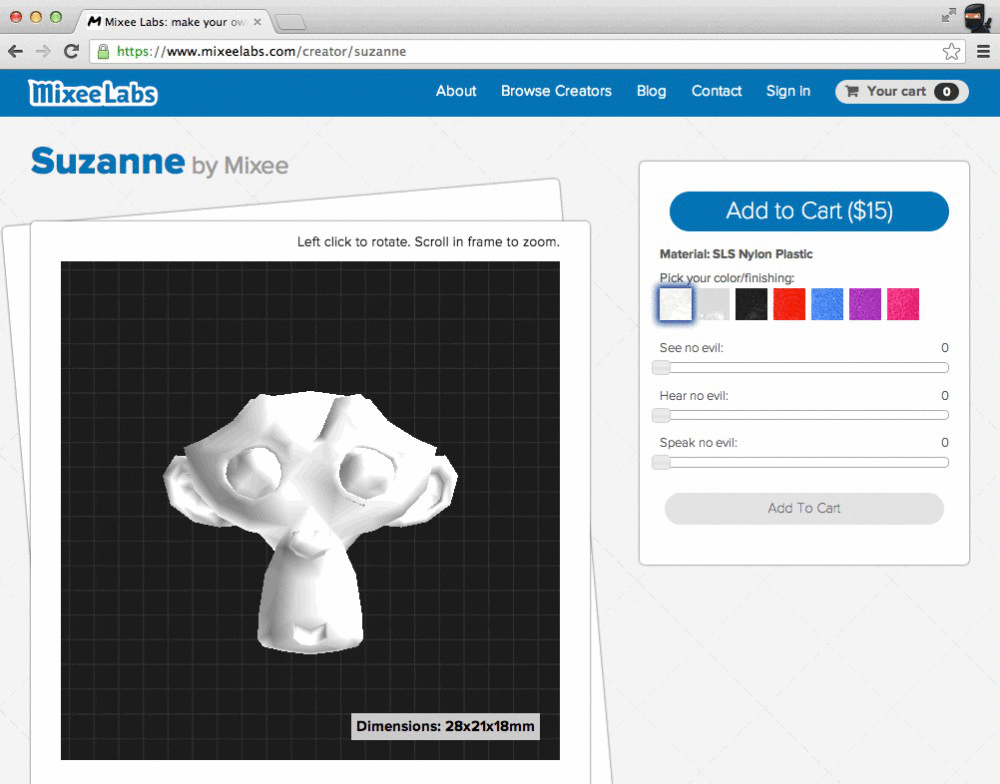Go to Browse Creators
This screenshot has height=784, width=1000.
pyautogui.click(x=556, y=91)
